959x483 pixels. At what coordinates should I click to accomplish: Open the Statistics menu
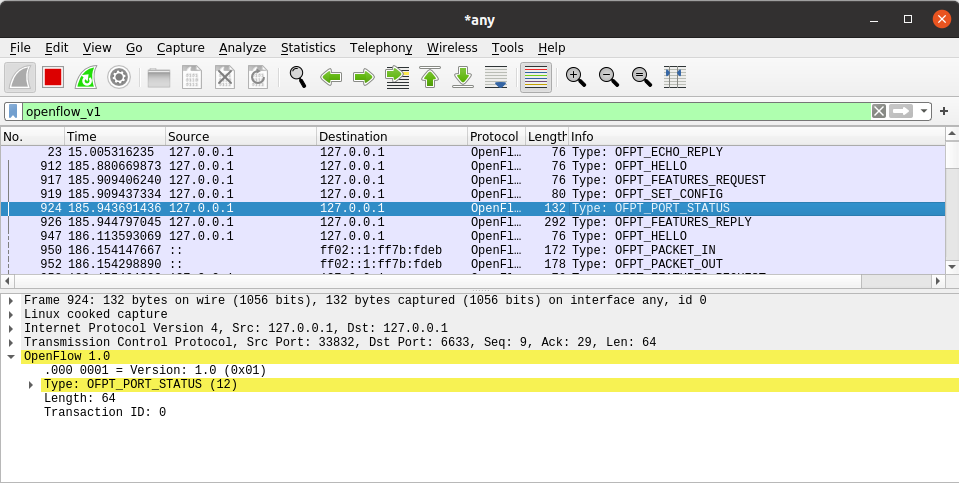308,48
